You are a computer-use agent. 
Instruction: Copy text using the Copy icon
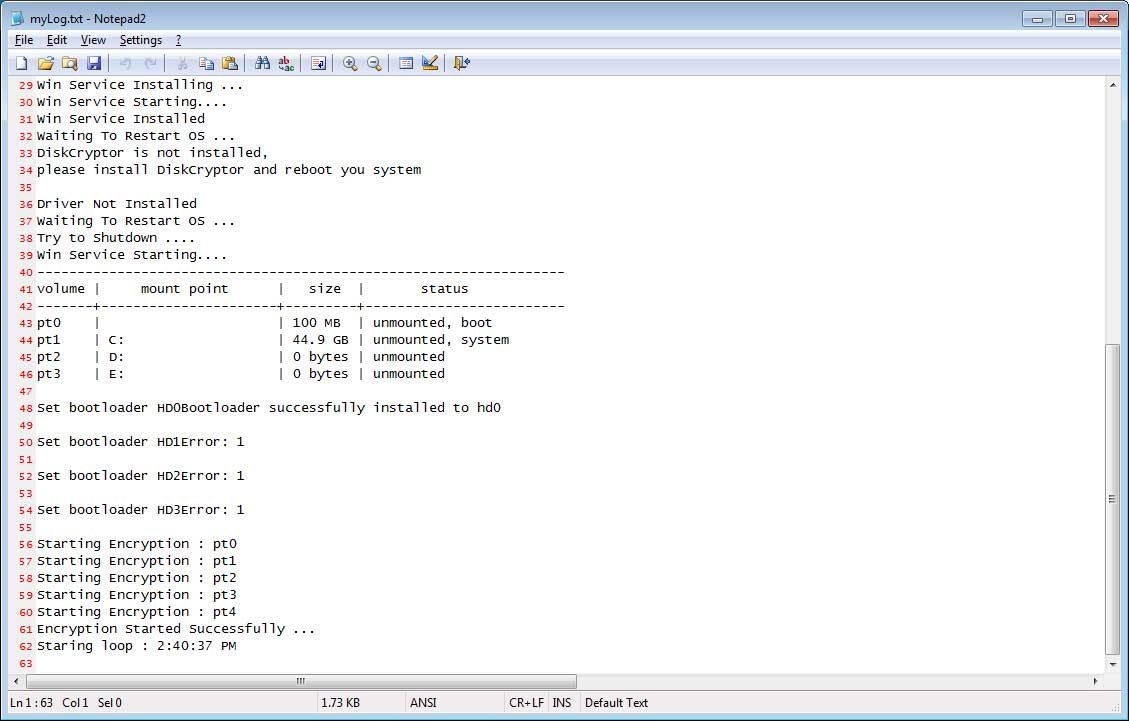tap(206, 63)
